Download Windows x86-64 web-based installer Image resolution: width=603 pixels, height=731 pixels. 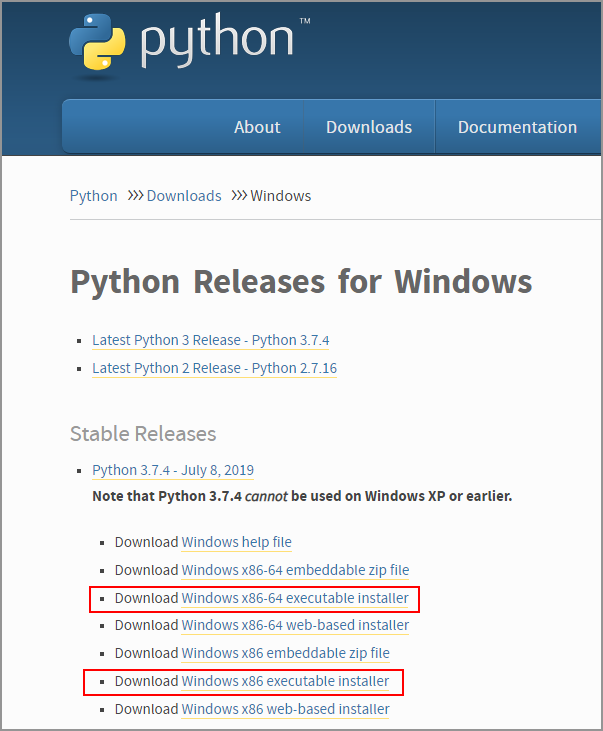coord(295,625)
